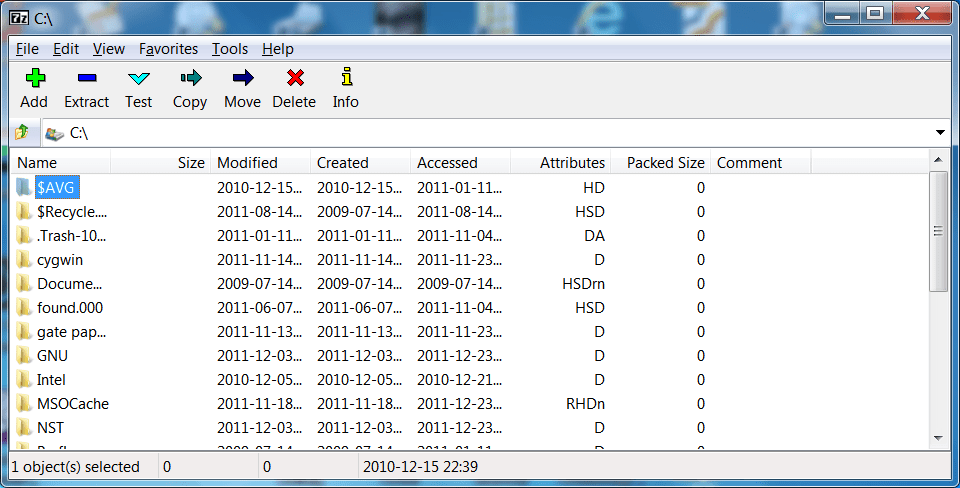
Task: Select the found.000 folder name
Action: click(70, 307)
